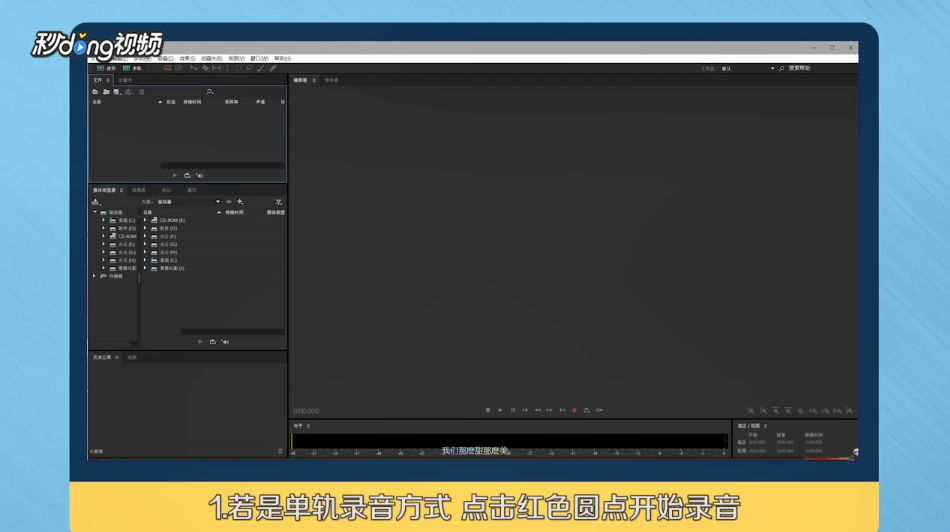950x532 pixels.
Task: Click the Media Browser horizontal scrollbar
Action: pos(233,331)
